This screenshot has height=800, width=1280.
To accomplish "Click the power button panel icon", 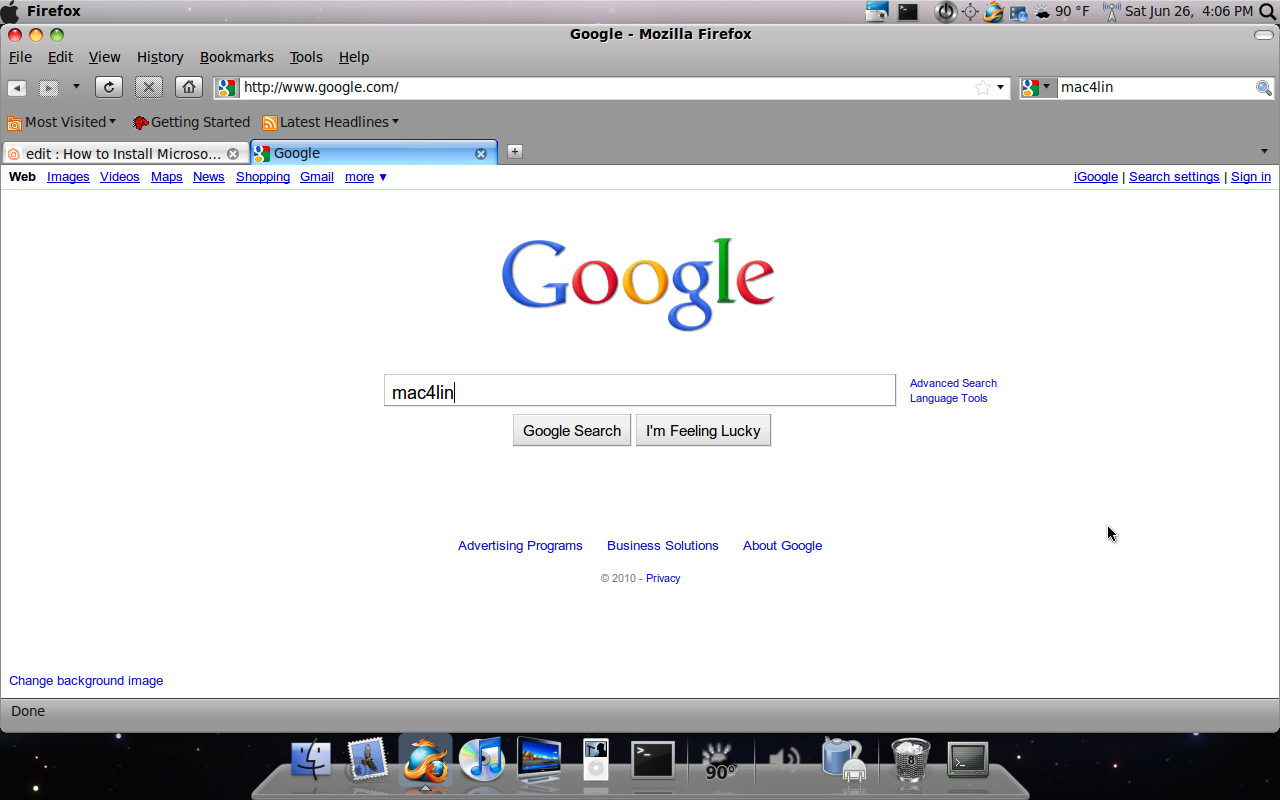I will [x=945, y=12].
